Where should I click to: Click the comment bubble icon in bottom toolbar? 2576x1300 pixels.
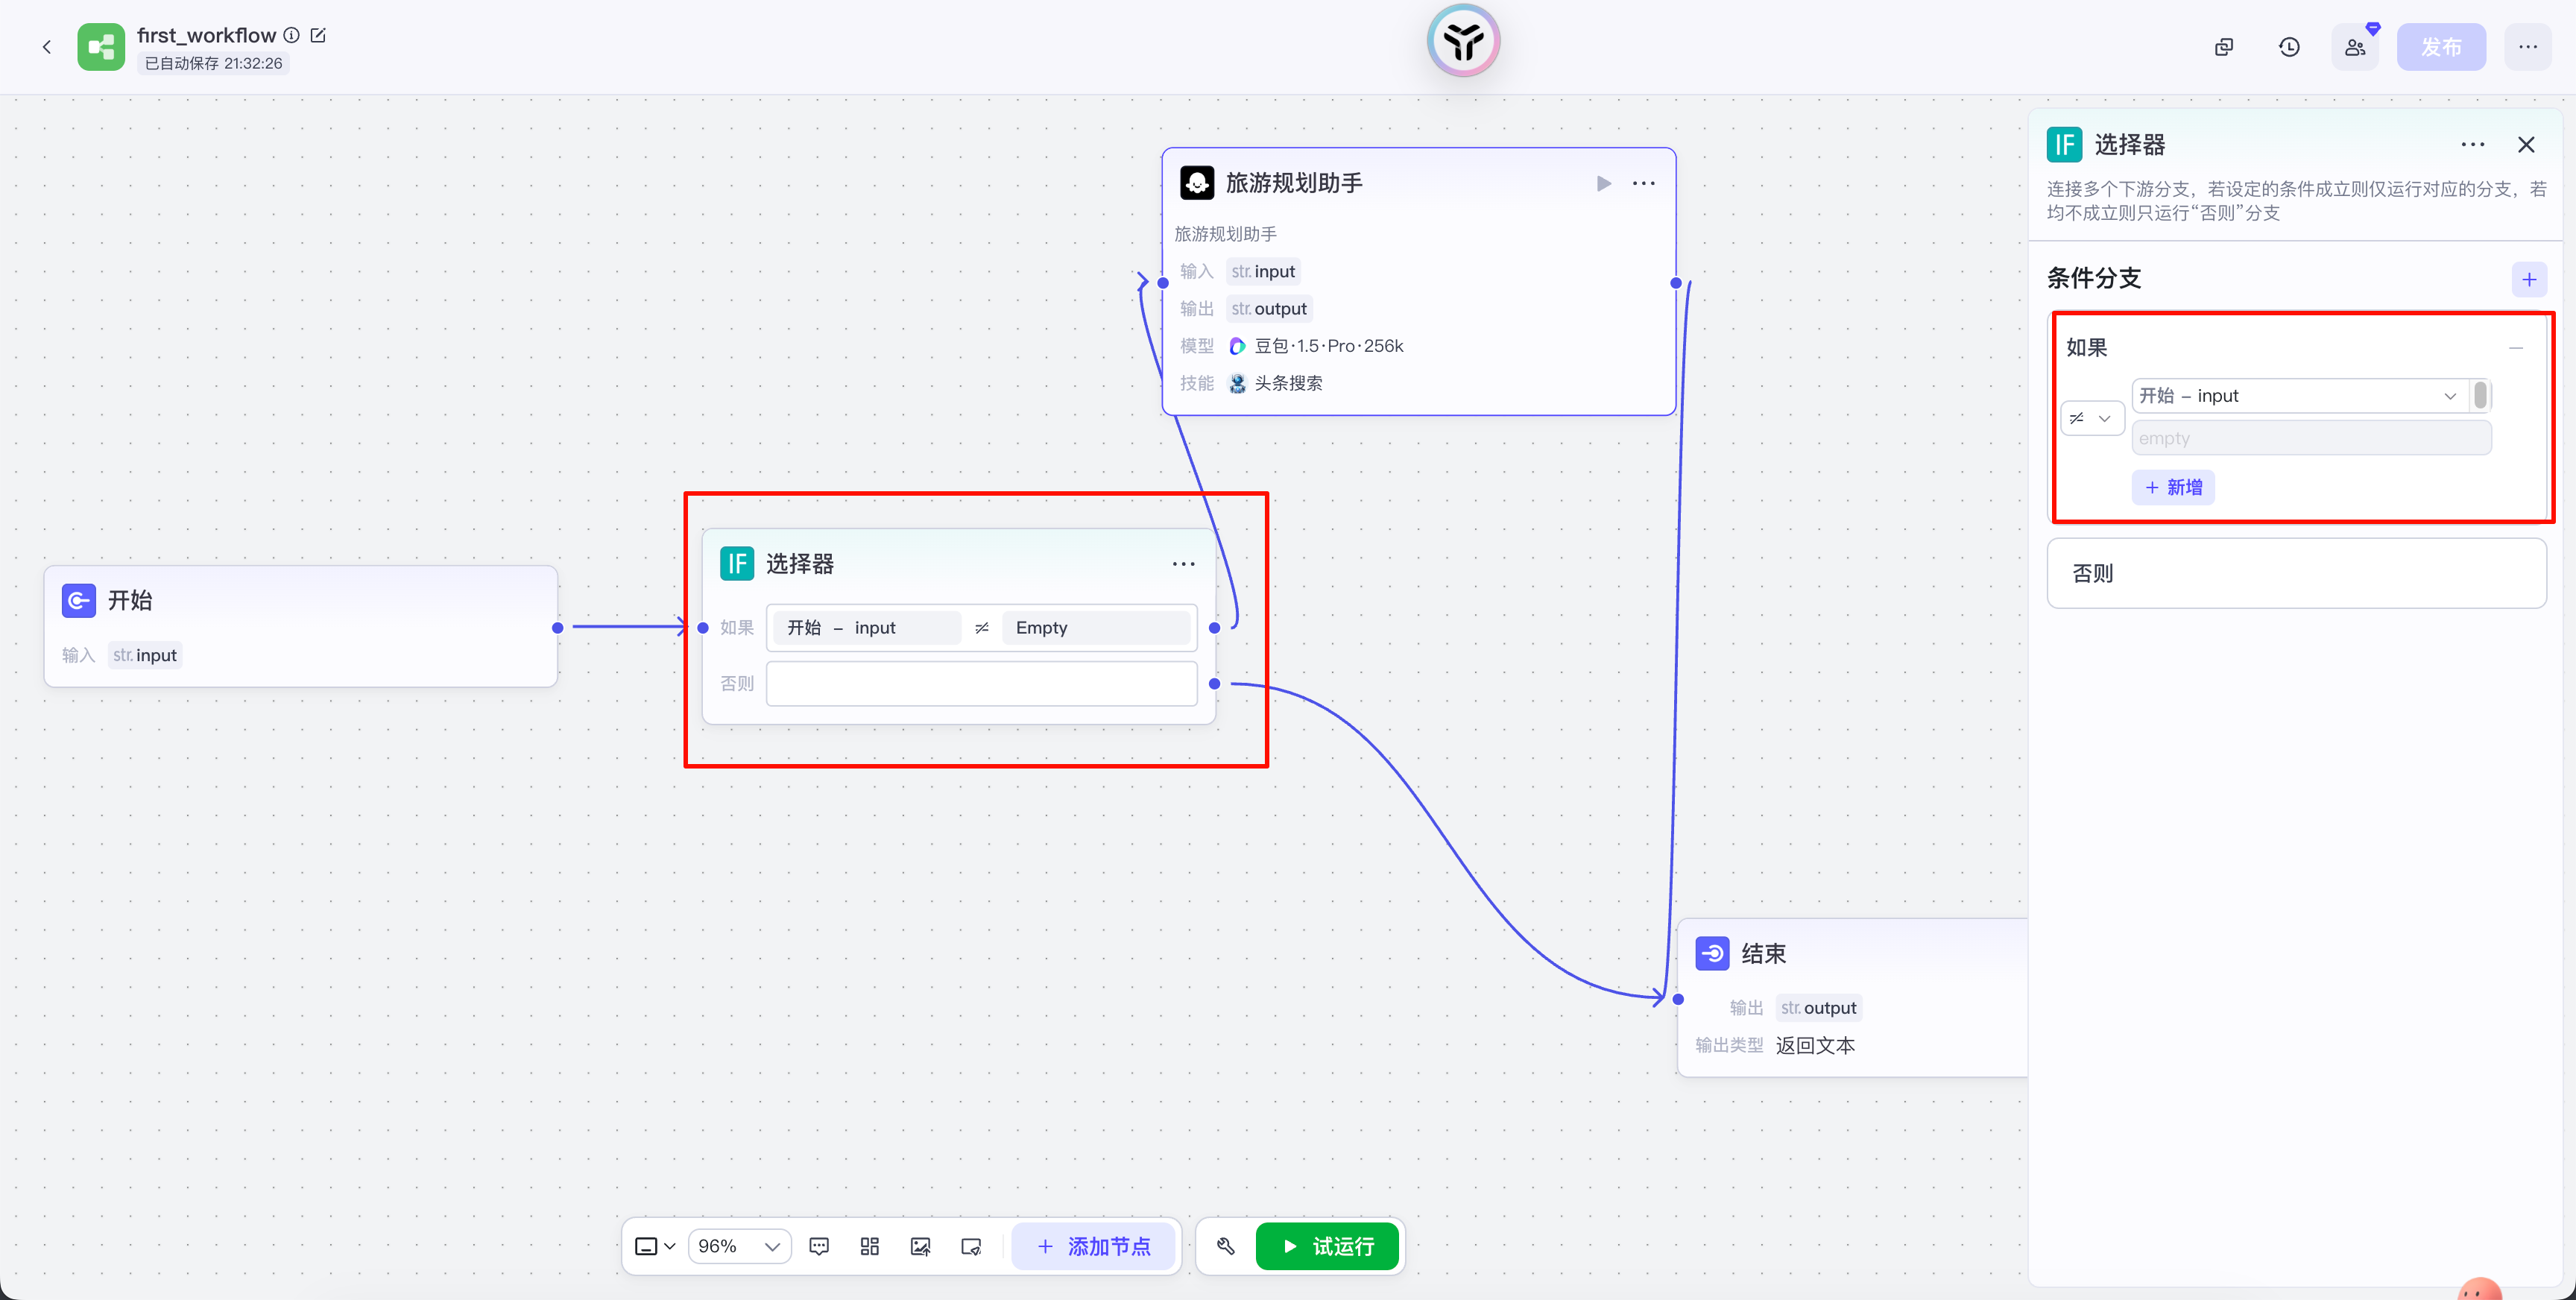click(819, 1246)
